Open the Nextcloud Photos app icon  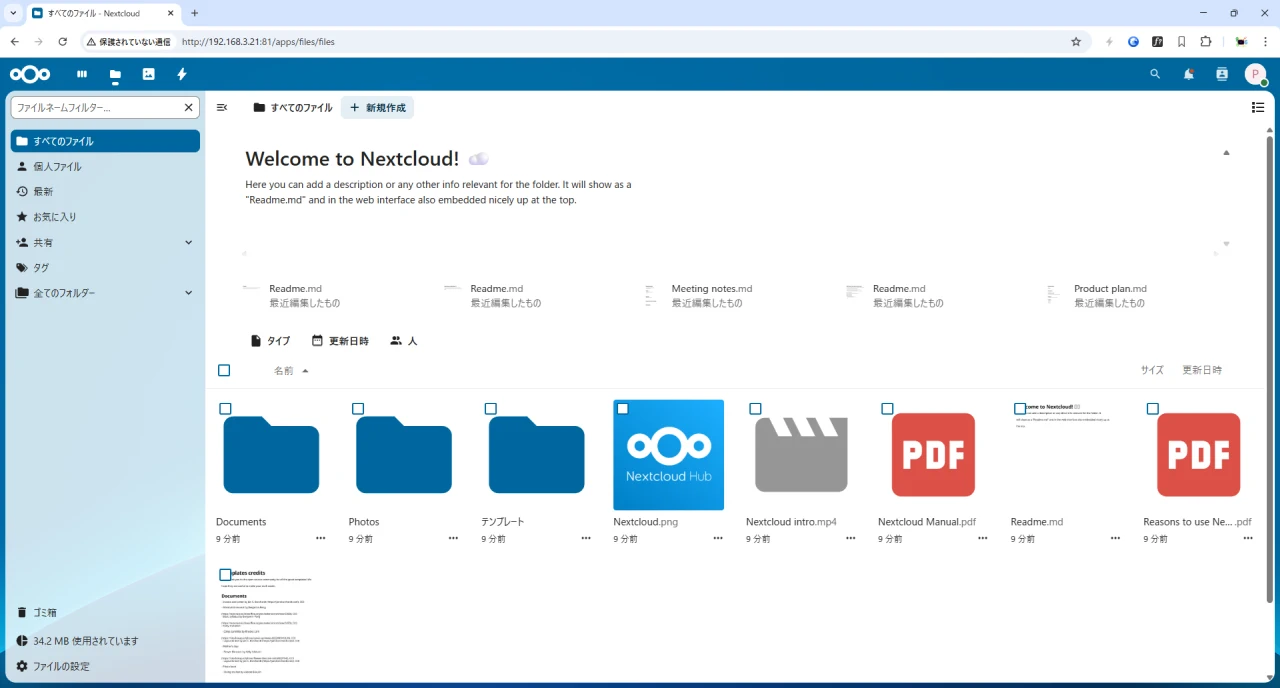click(149, 74)
